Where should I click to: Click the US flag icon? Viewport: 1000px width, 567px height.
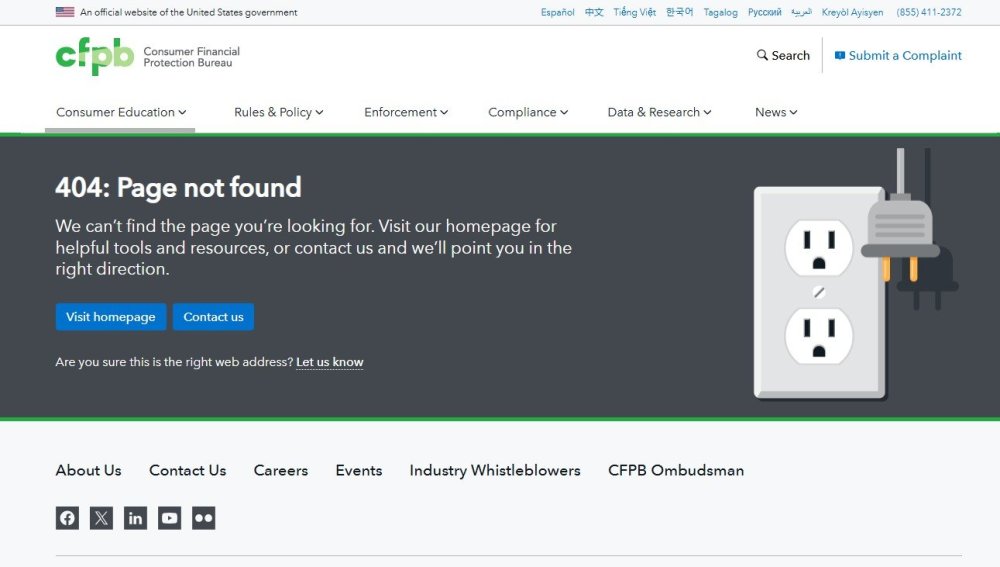pyautogui.click(x=65, y=11)
